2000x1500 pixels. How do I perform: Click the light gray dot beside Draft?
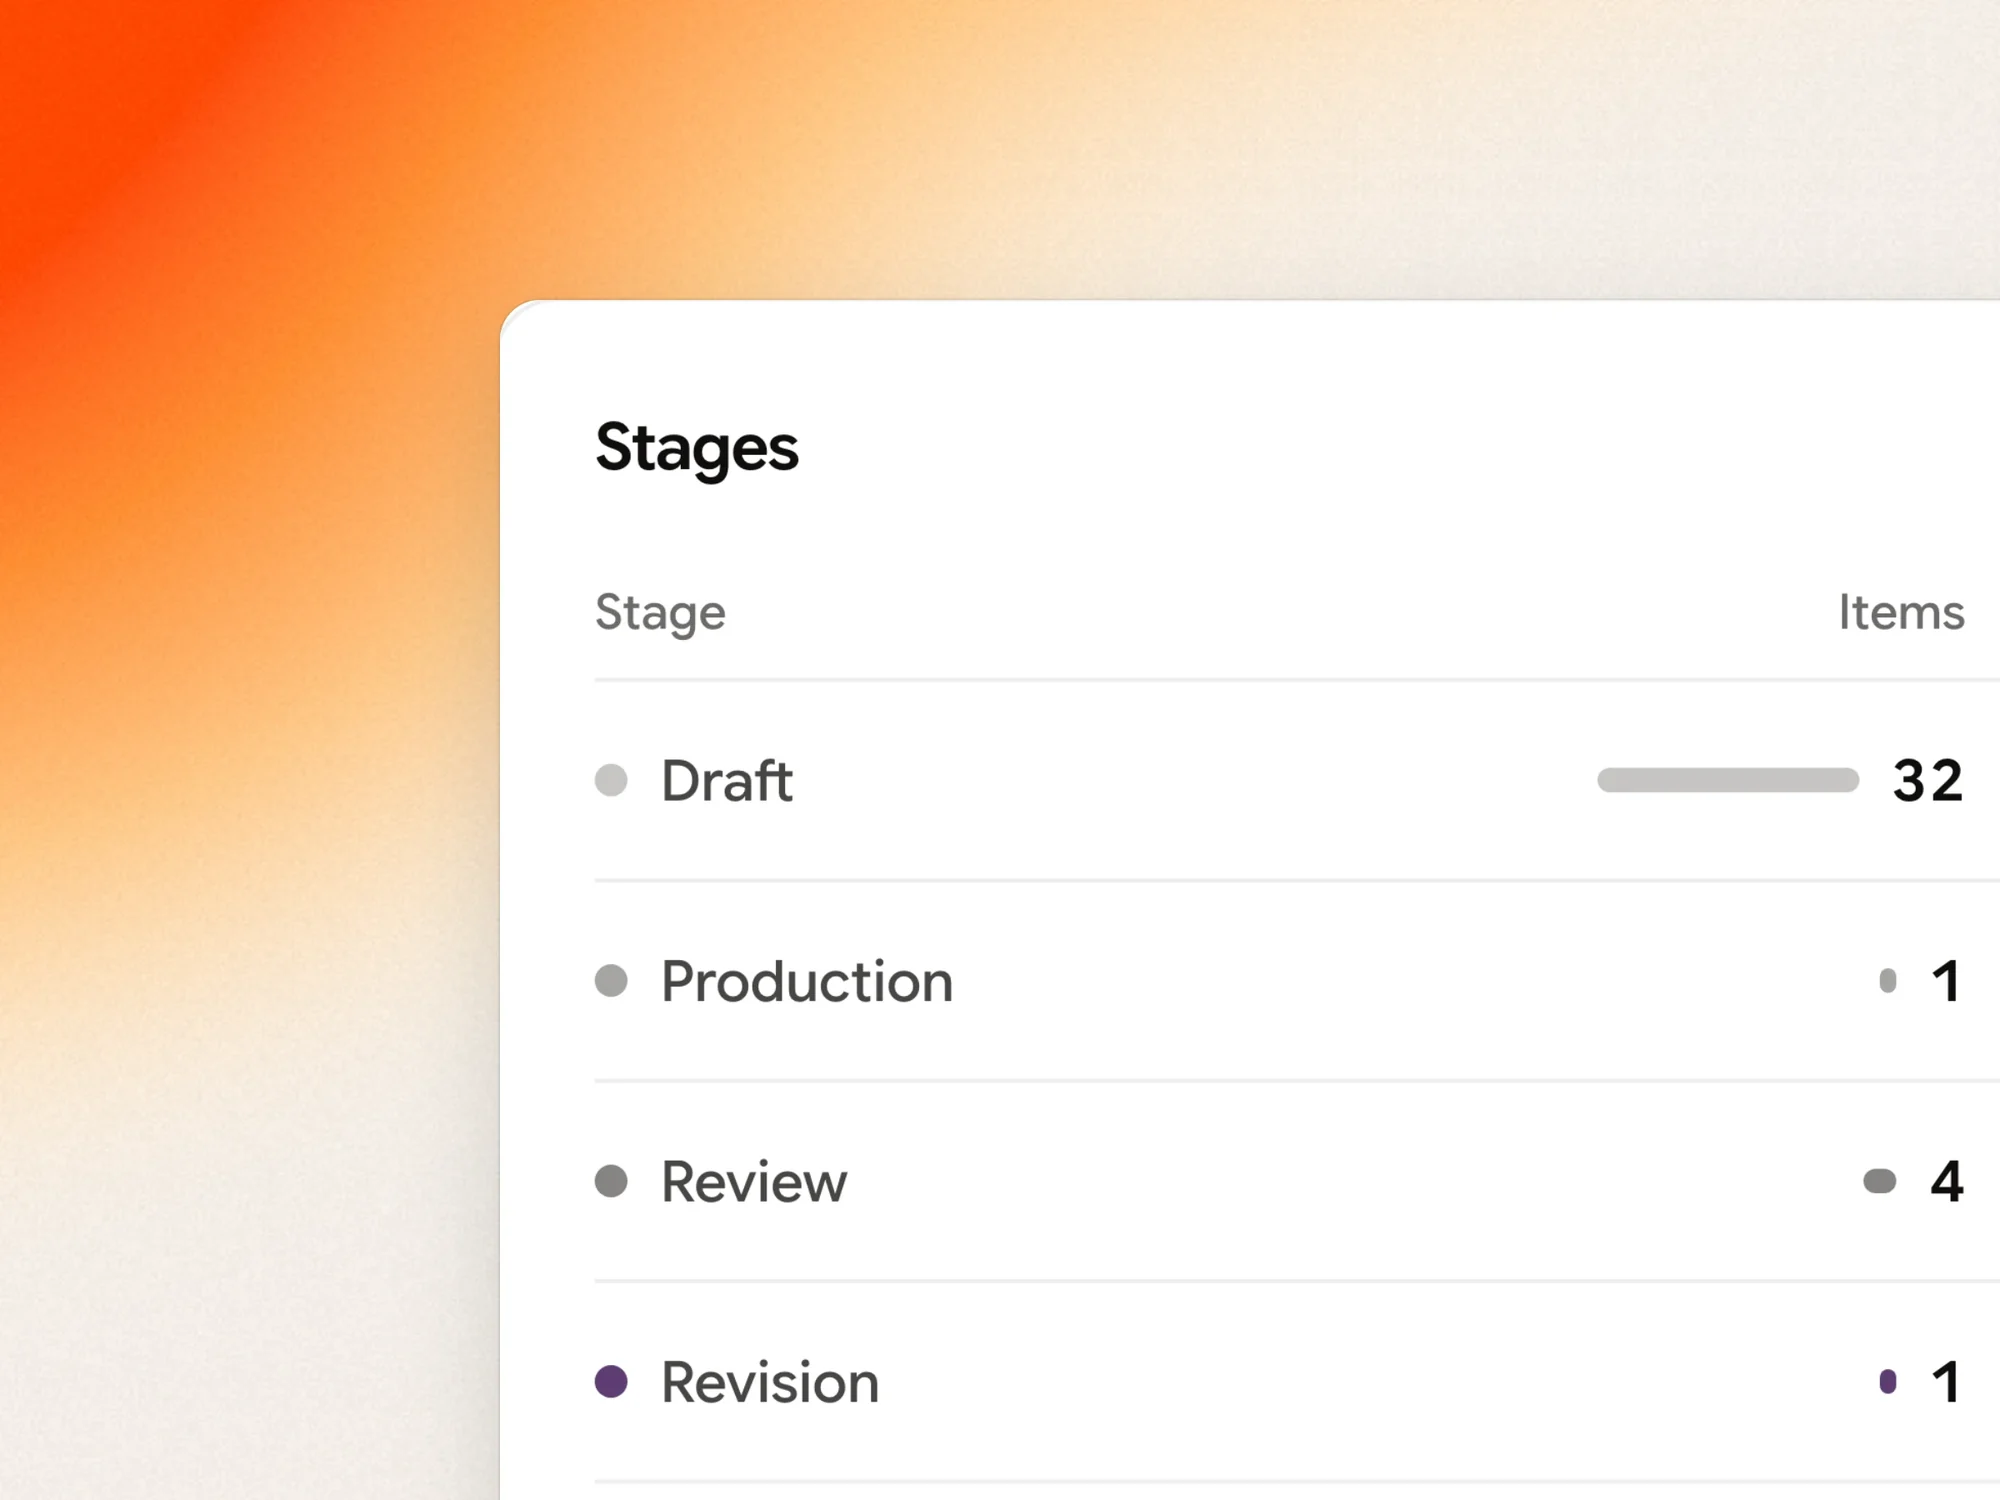click(x=611, y=780)
